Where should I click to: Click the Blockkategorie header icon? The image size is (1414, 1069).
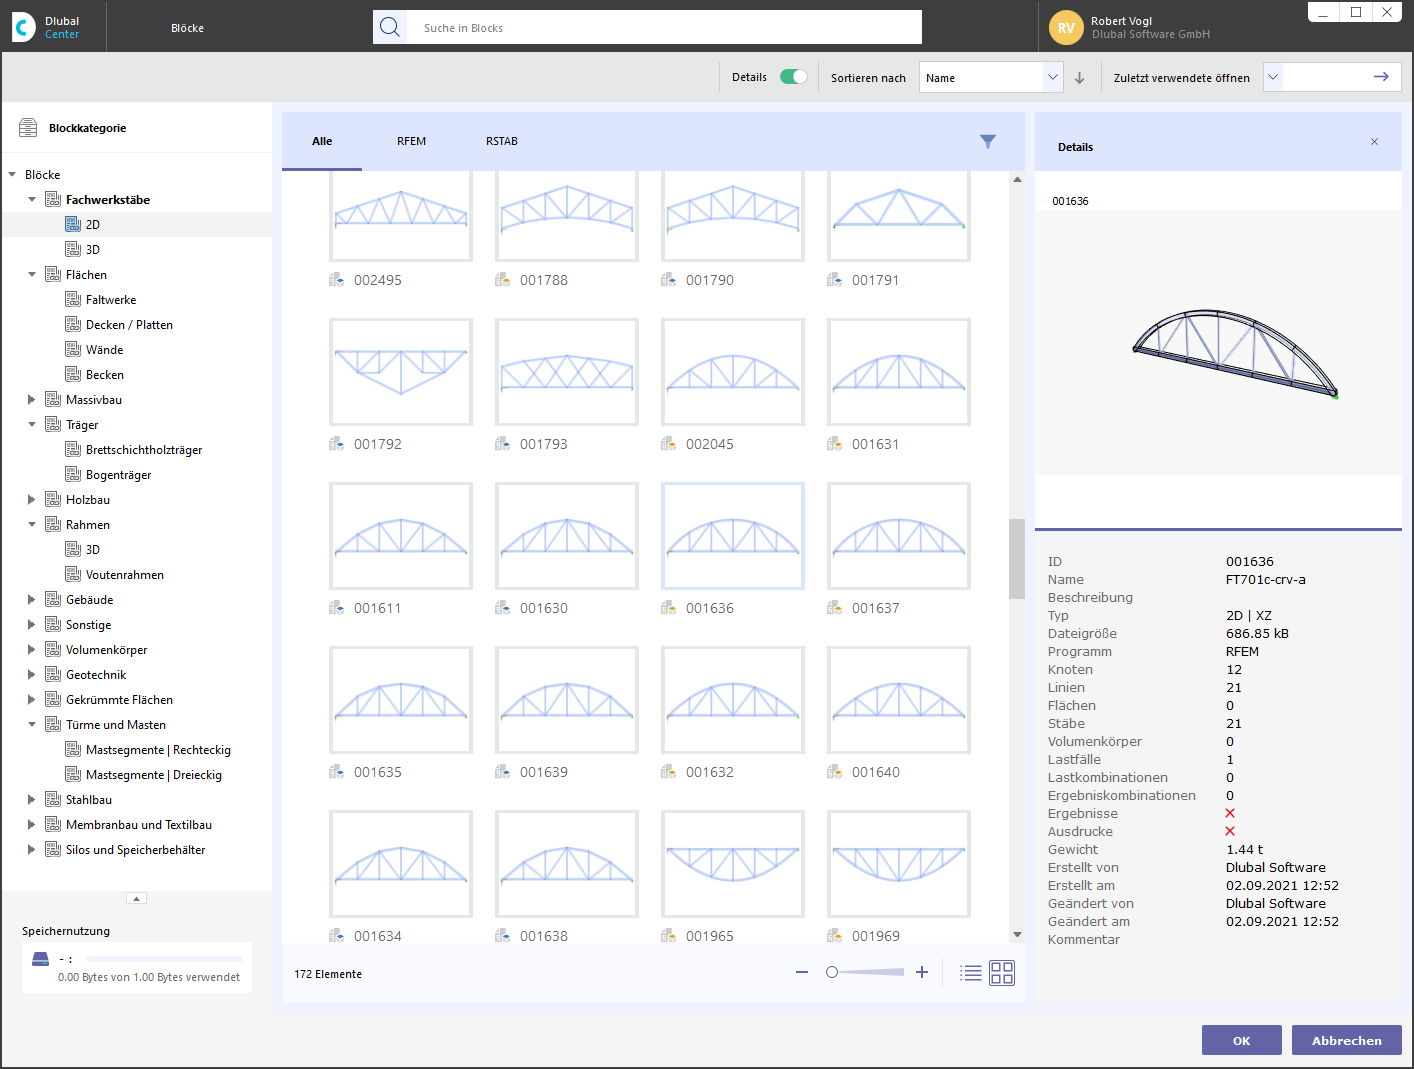pyautogui.click(x=28, y=128)
